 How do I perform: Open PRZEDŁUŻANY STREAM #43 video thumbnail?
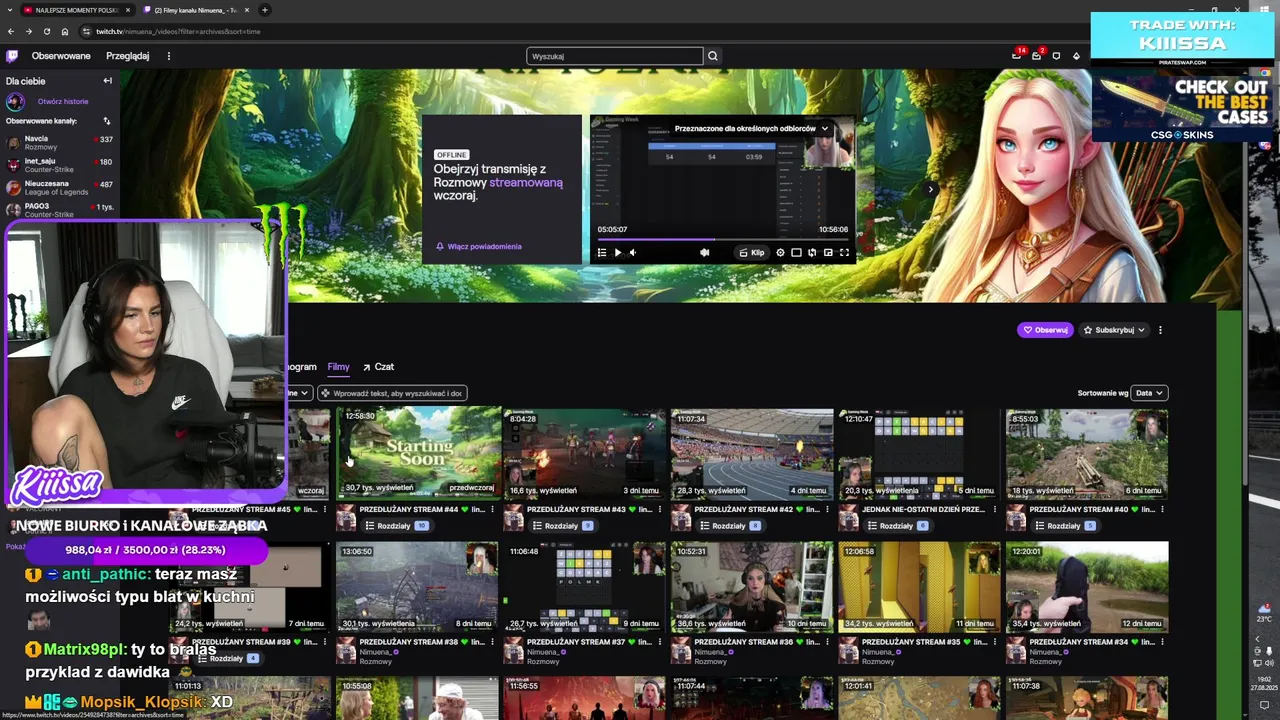click(584, 453)
